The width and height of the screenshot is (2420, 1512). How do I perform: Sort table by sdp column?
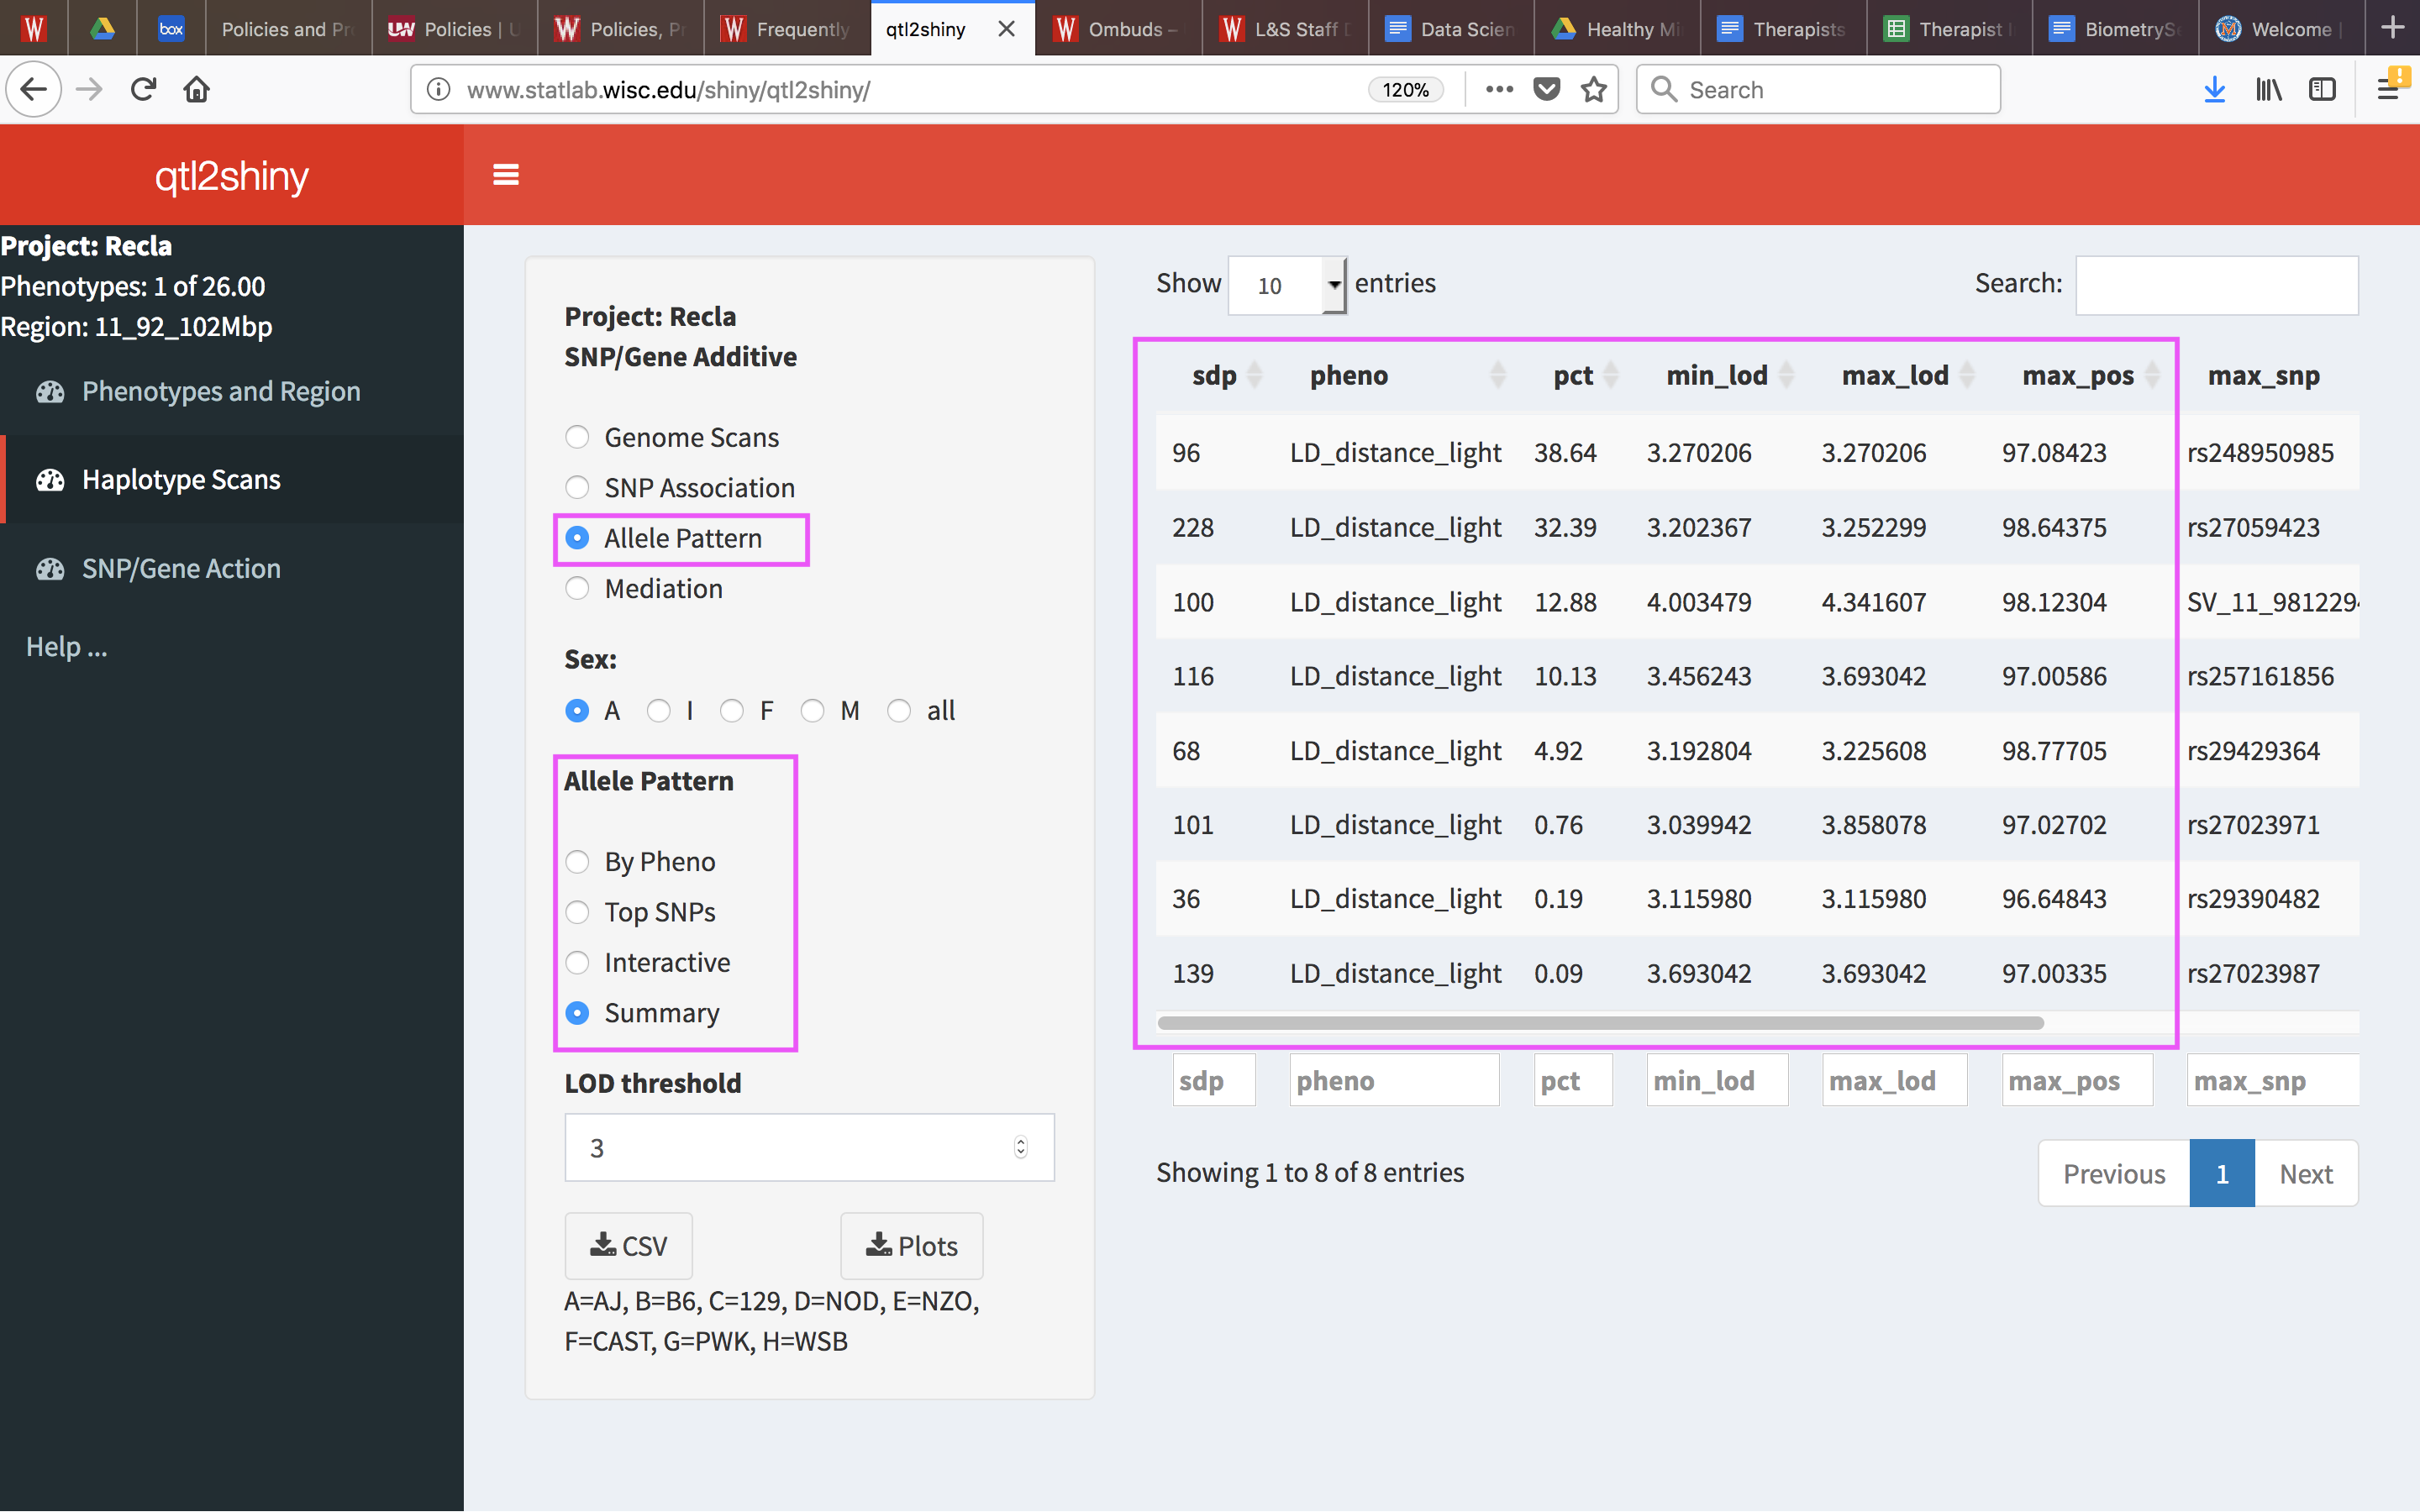(x=1214, y=376)
